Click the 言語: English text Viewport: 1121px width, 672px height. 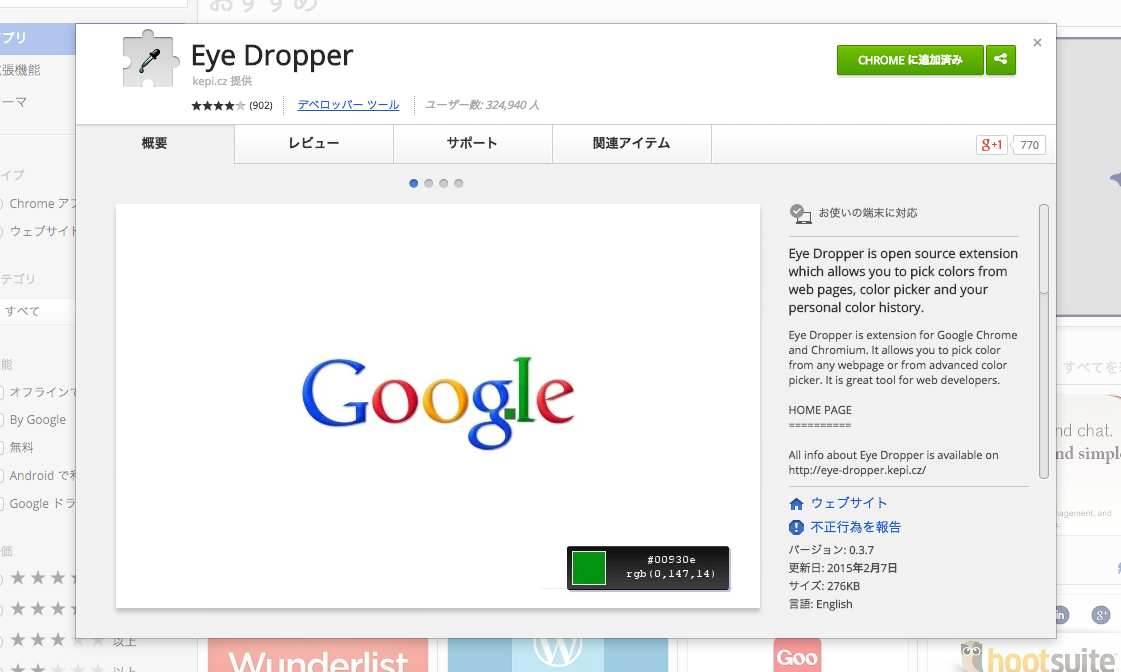click(821, 604)
